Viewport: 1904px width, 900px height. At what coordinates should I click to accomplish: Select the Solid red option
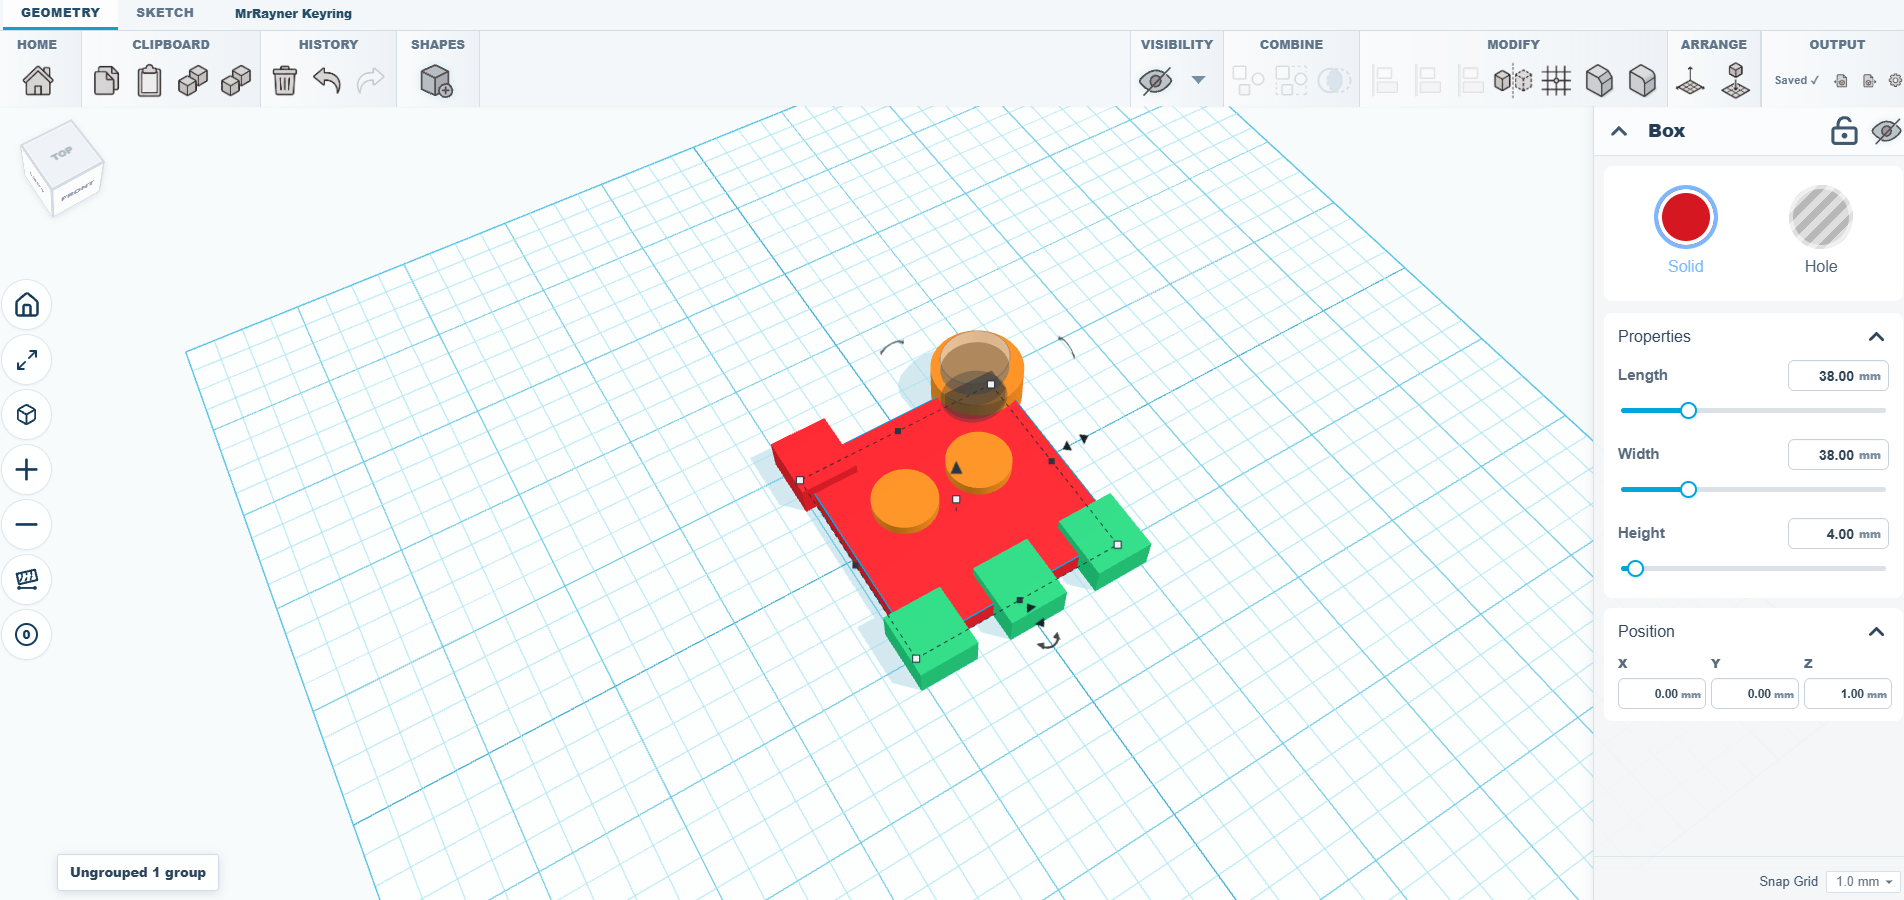pyautogui.click(x=1685, y=217)
